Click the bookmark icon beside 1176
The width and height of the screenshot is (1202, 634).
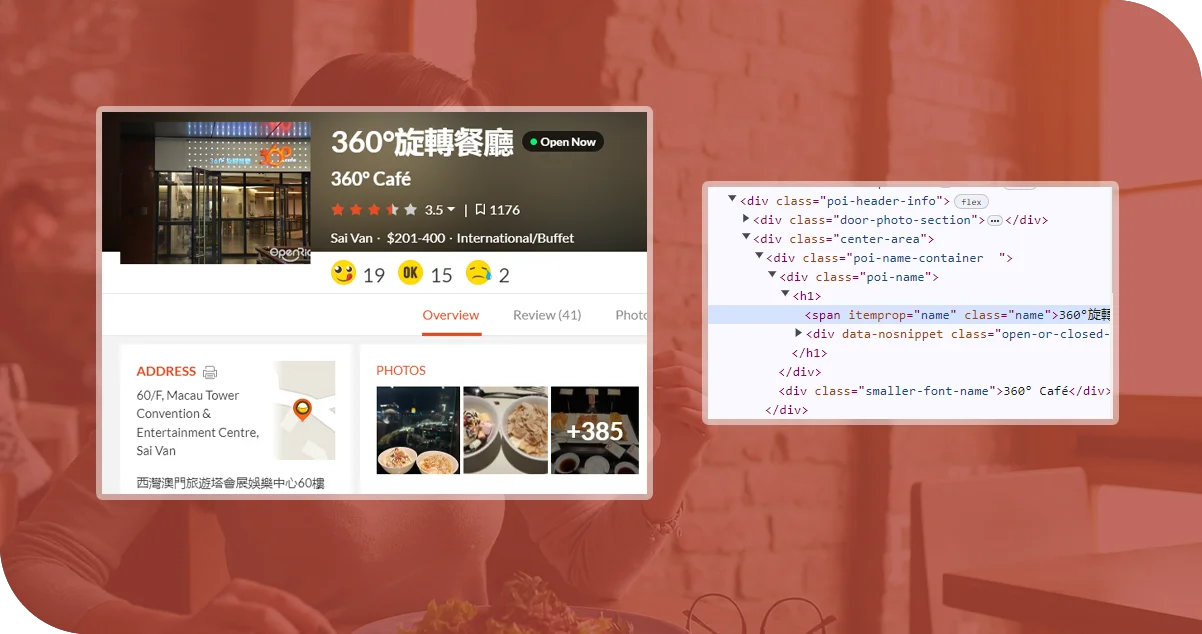coord(480,210)
